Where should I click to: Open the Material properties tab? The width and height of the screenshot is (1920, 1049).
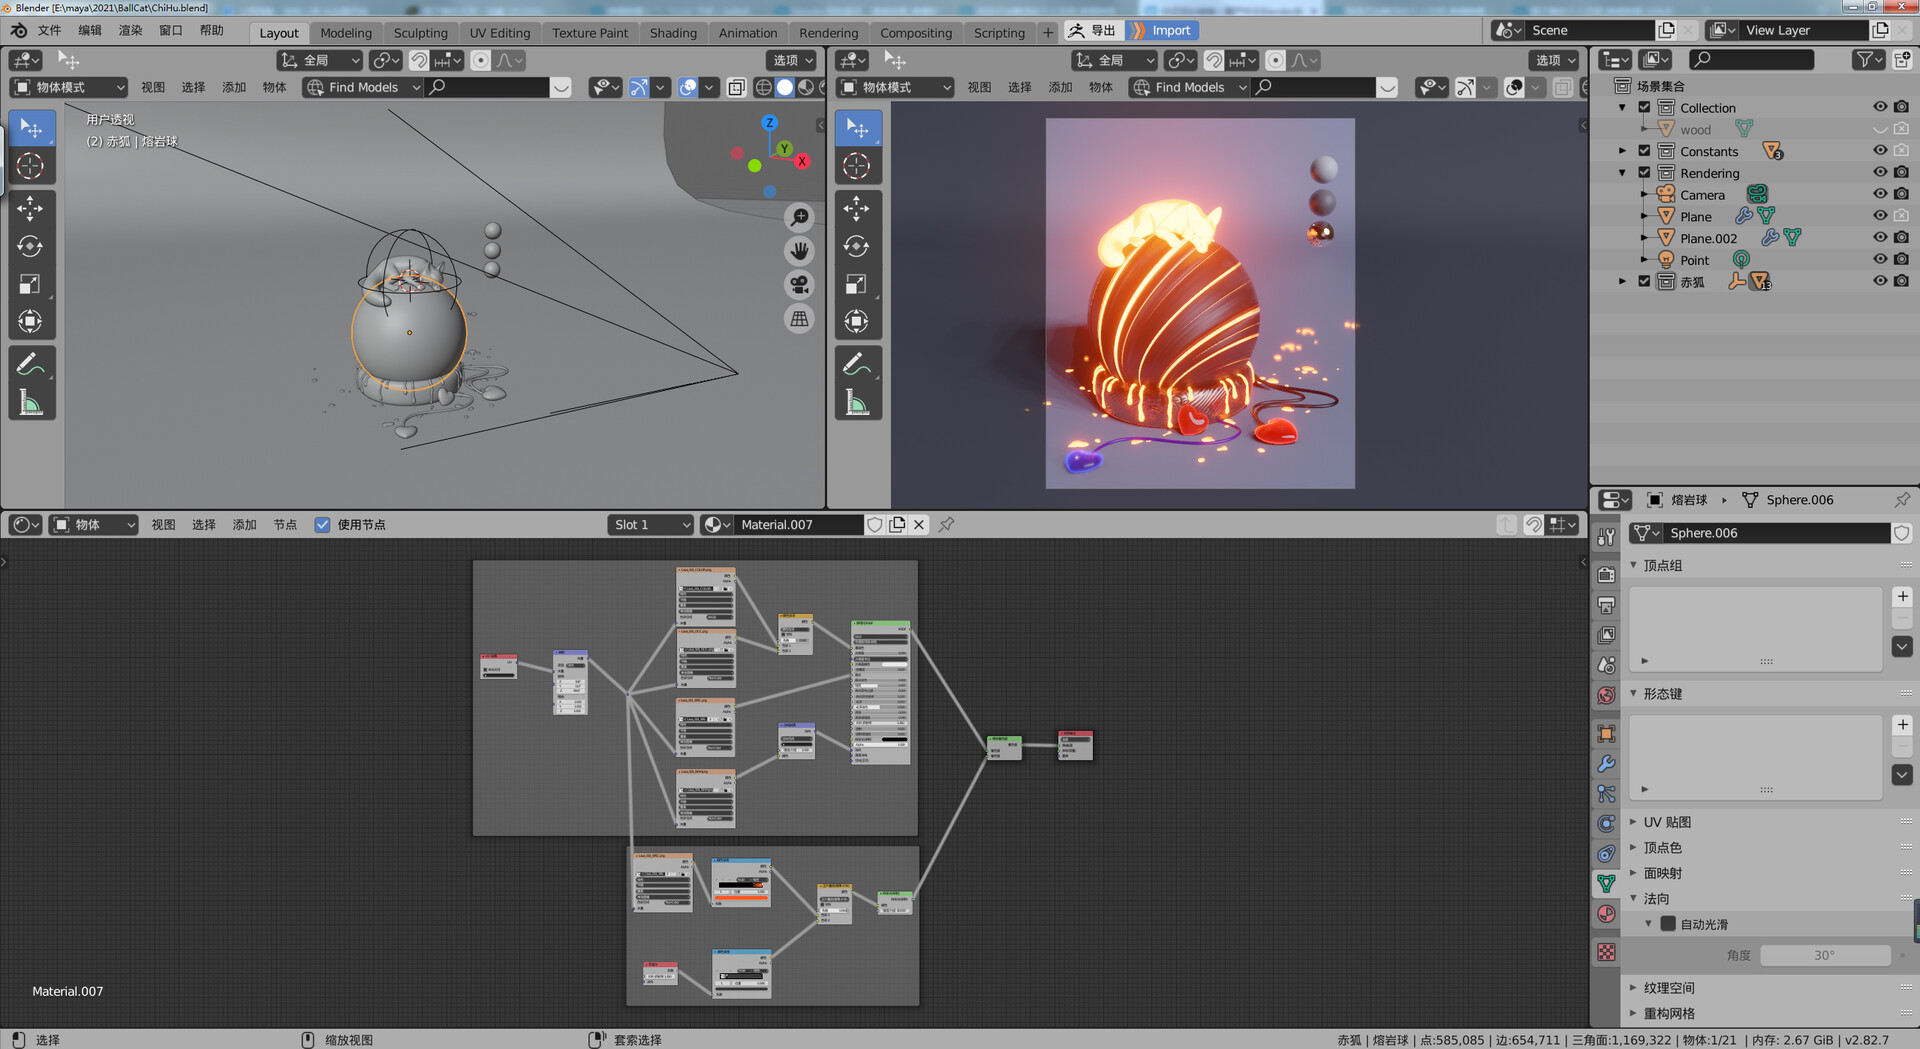1606,914
